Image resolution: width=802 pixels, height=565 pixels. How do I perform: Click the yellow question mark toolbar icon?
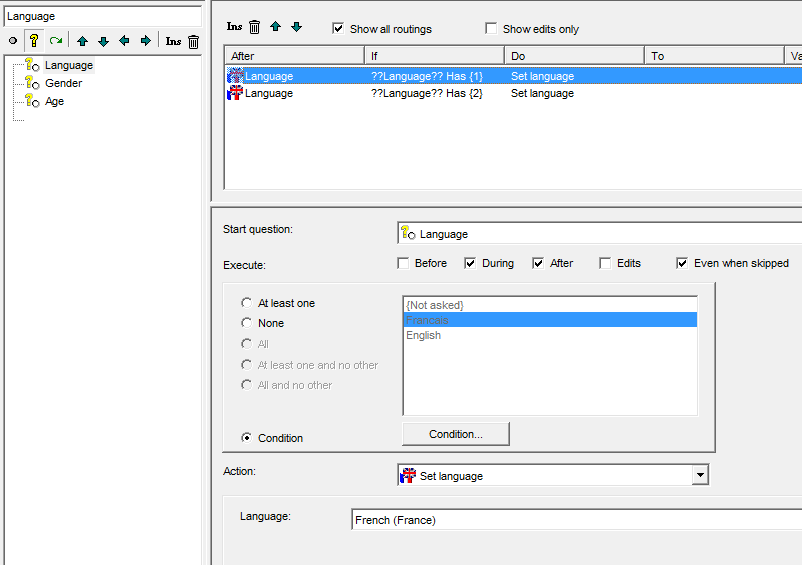pyautogui.click(x=33, y=41)
